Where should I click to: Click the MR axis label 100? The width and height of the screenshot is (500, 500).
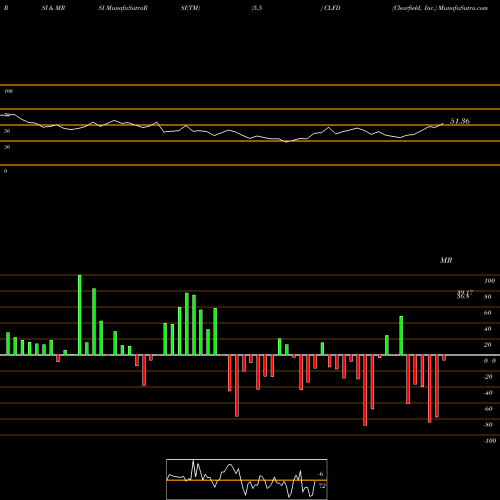coord(489,281)
